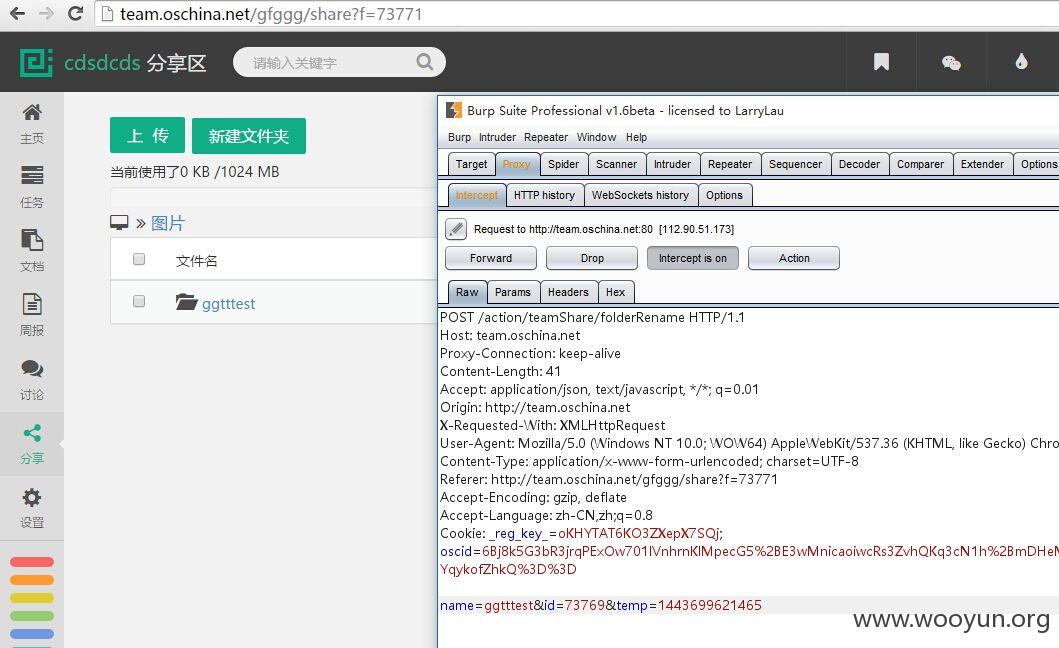The height and width of the screenshot is (648, 1059).
Task: Click the browser forward arrow
Action: 46,14
